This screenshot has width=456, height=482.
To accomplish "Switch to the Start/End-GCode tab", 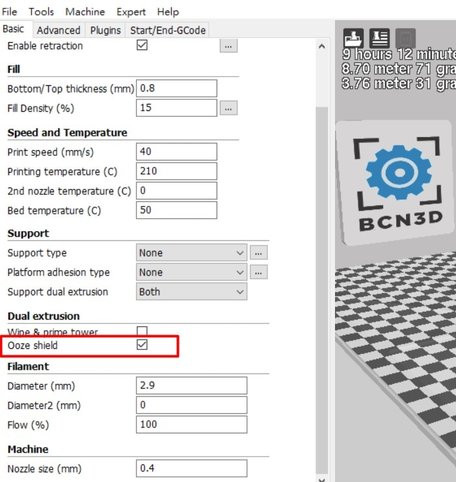I will 168,30.
